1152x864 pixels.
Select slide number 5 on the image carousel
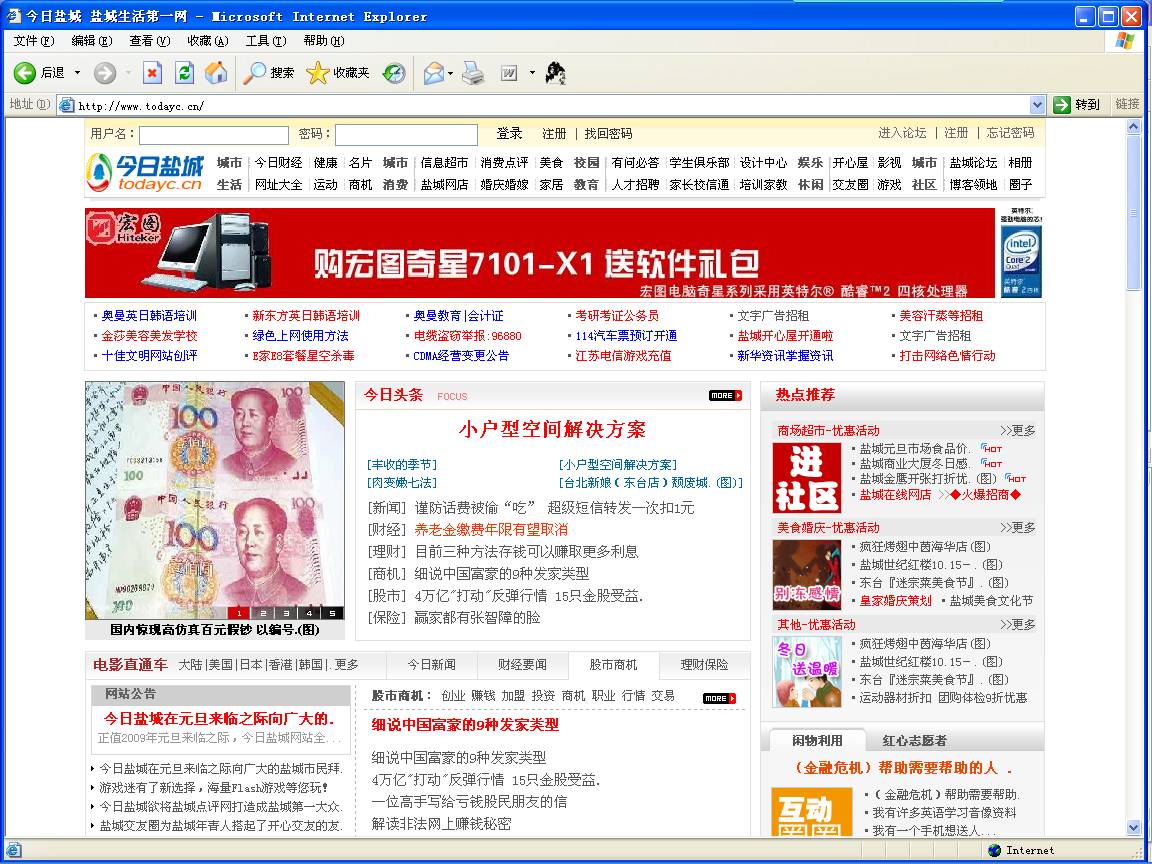pyautogui.click(x=332, y=613)
